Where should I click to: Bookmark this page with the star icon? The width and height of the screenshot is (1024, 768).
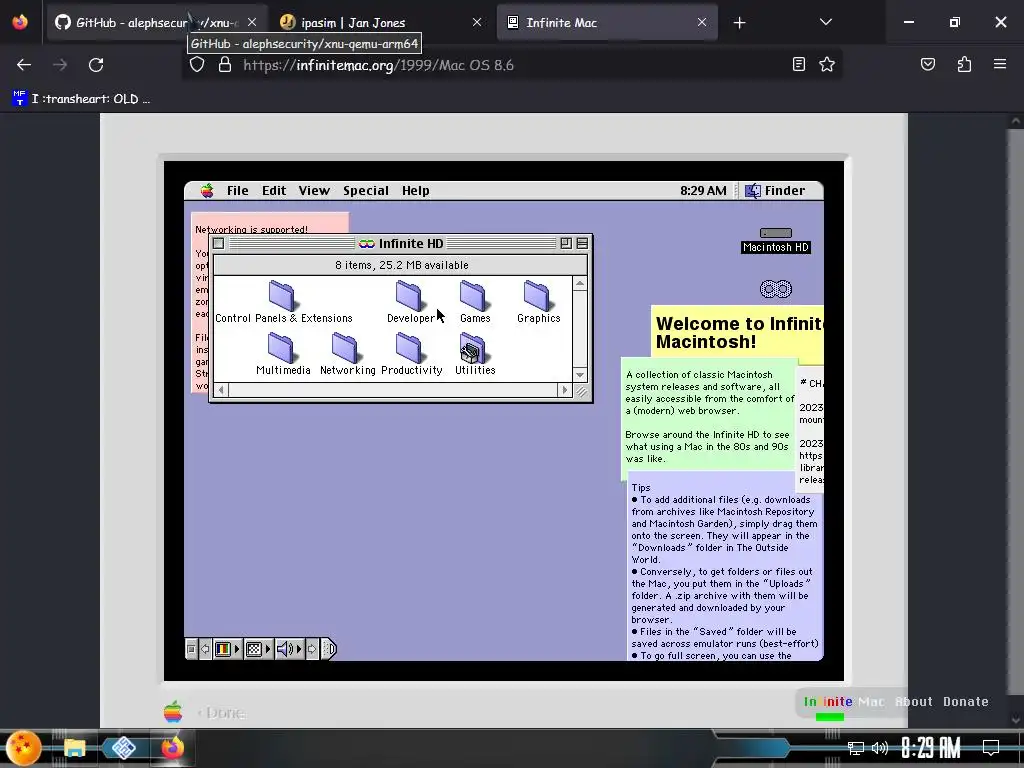point(827,64)
